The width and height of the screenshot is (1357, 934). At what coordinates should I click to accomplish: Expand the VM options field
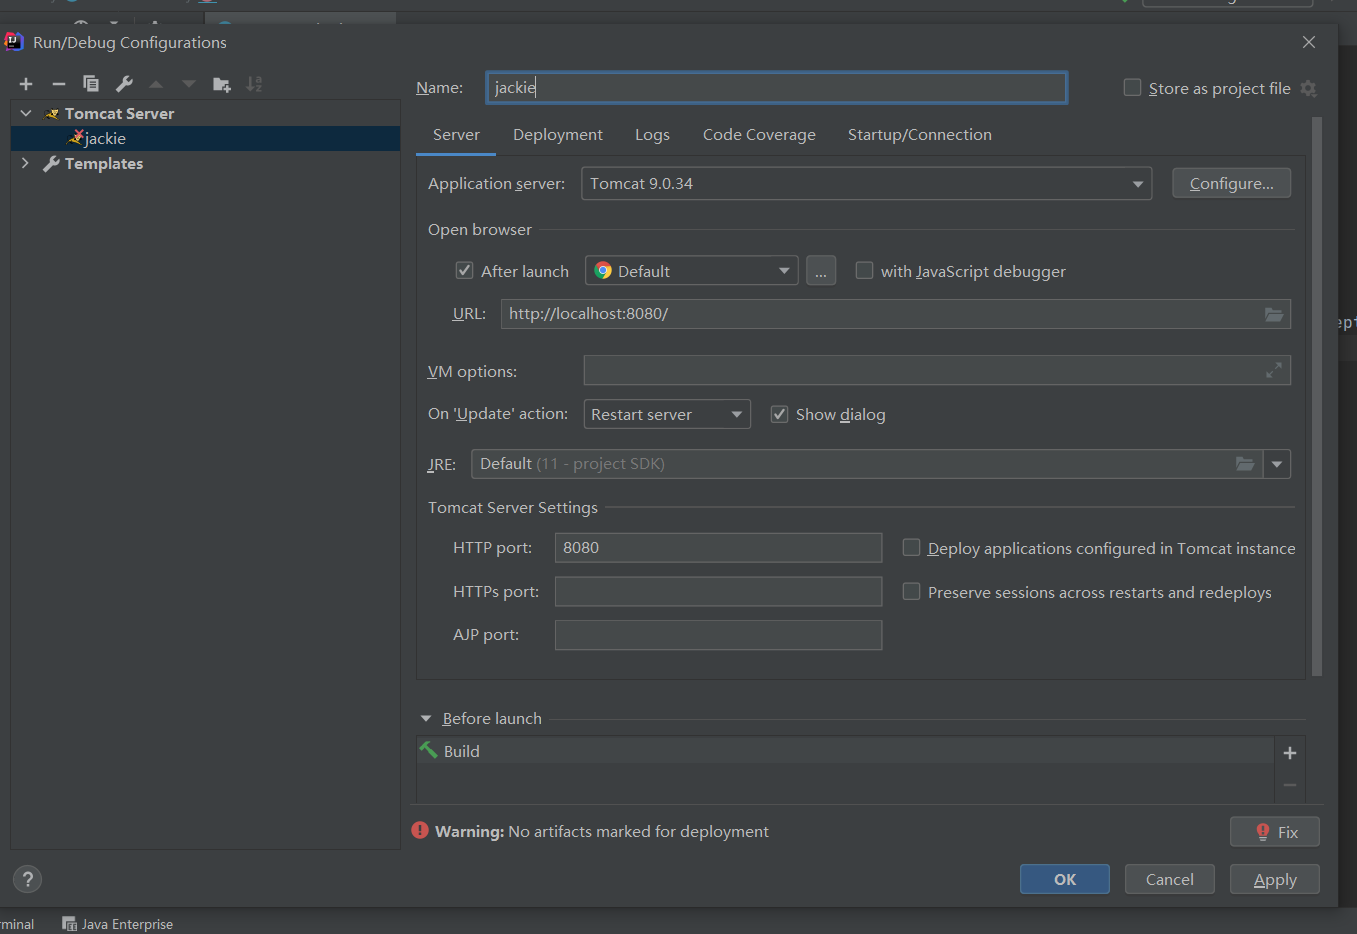(x=1274, y=371)
